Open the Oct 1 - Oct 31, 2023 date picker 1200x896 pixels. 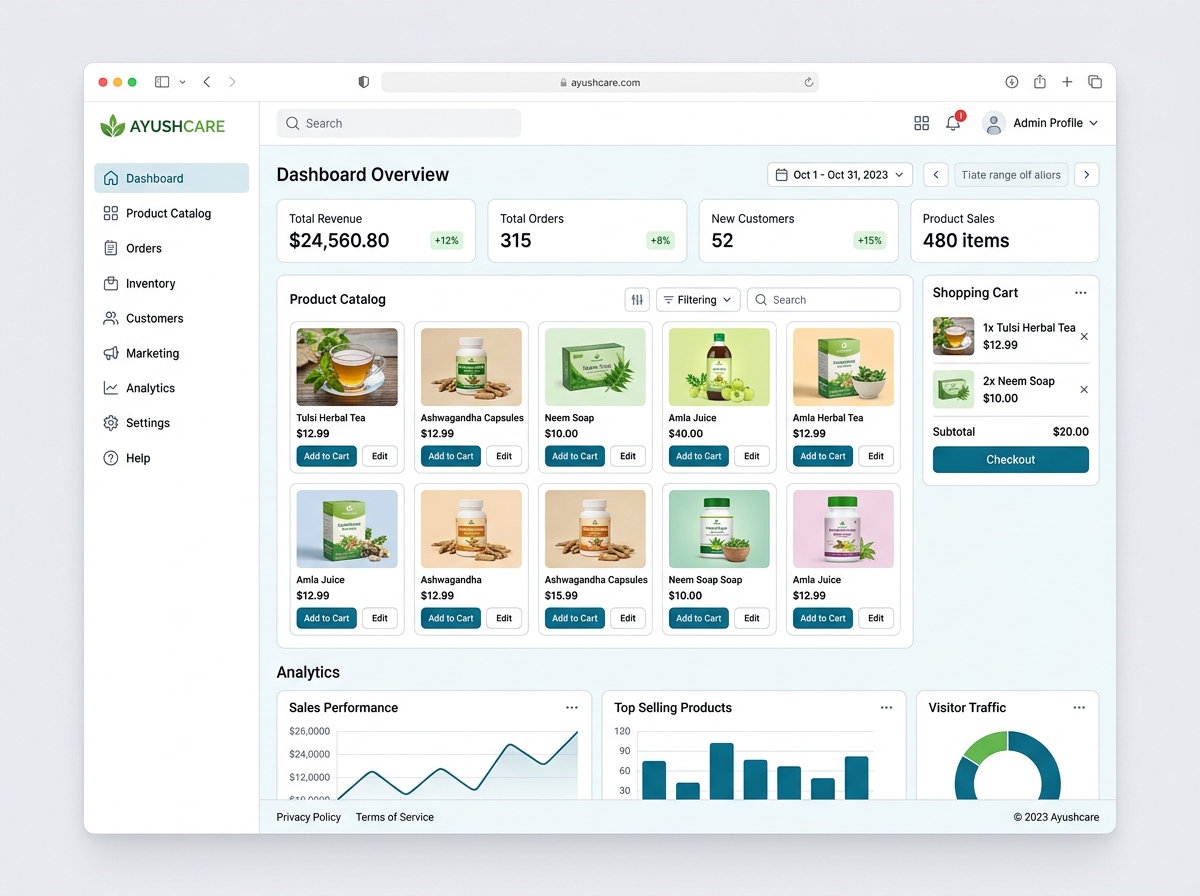[840, 175]
